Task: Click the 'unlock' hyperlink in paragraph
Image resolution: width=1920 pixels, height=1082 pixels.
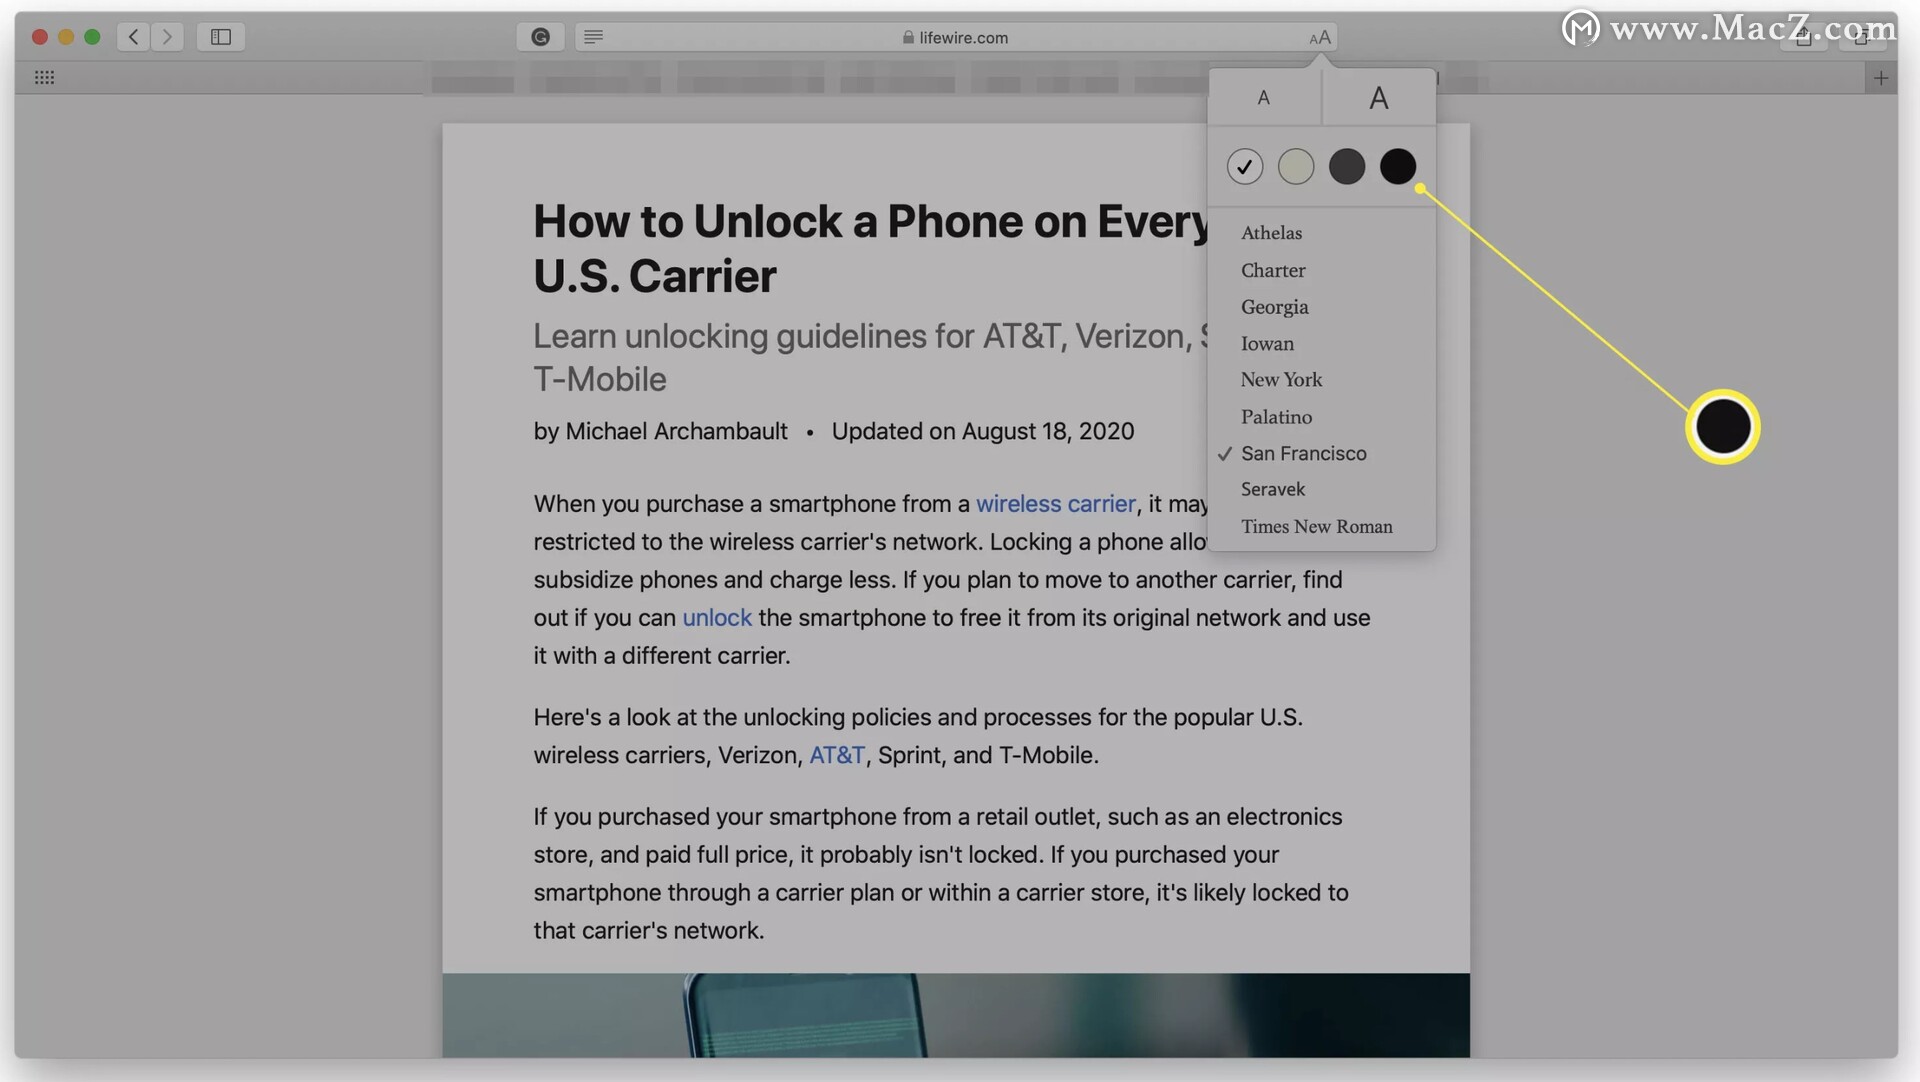Action: (717, 615)
